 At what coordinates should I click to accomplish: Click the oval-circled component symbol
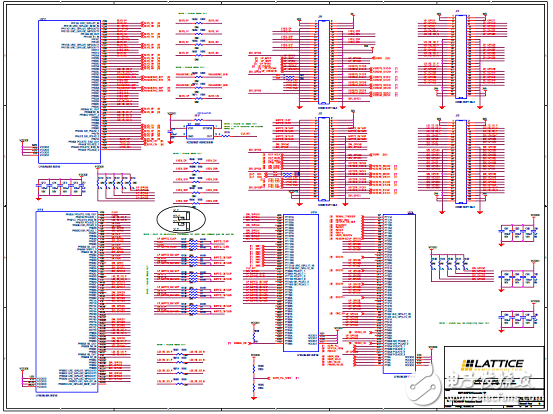tap(181, 219)
